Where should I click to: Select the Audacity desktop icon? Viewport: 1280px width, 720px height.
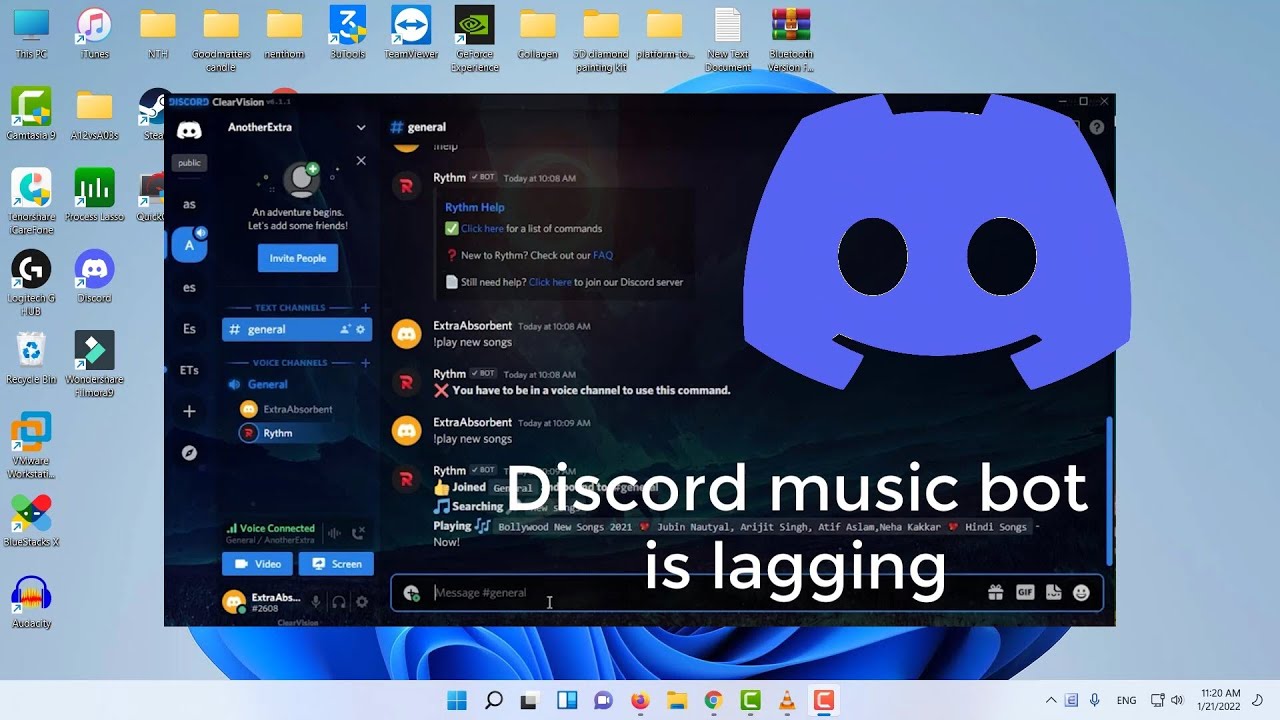(31, 602)
